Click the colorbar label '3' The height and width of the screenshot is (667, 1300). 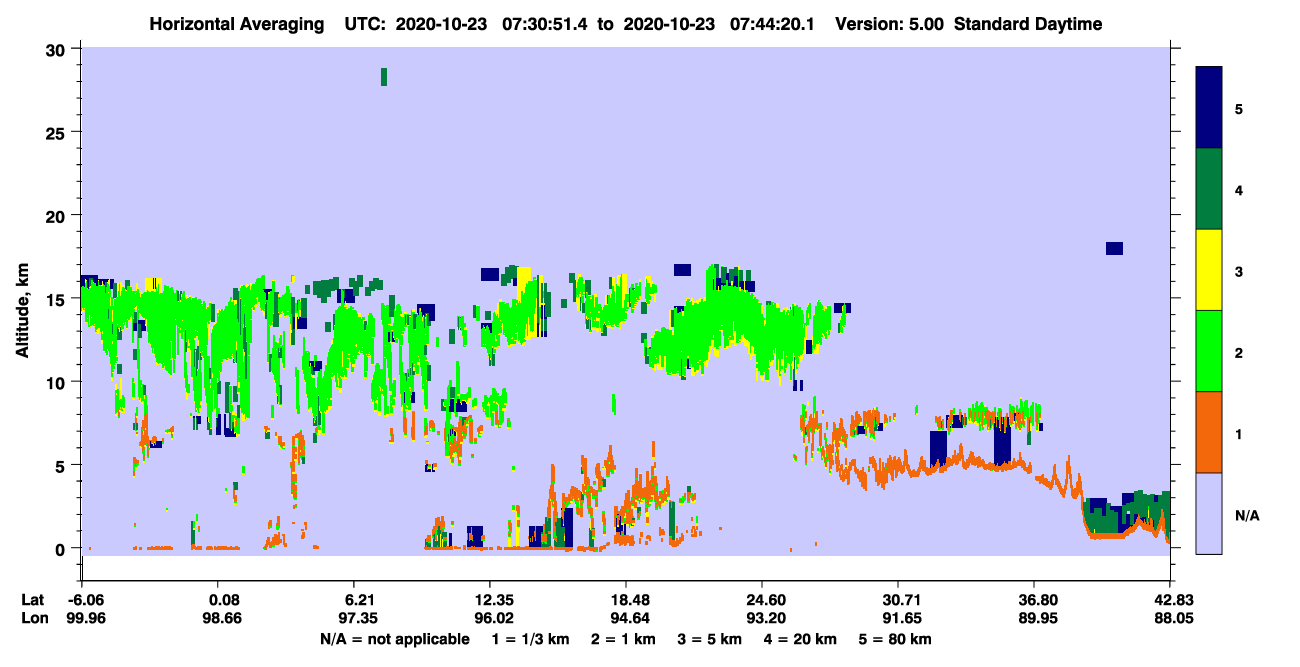[x=1239, y=270]
